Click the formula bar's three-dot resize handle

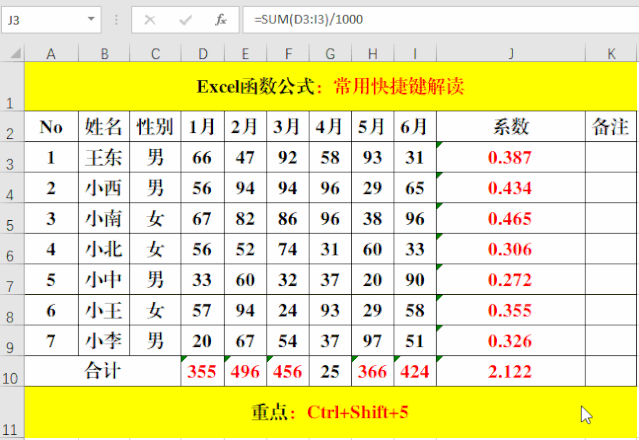[x=116, y=20]
